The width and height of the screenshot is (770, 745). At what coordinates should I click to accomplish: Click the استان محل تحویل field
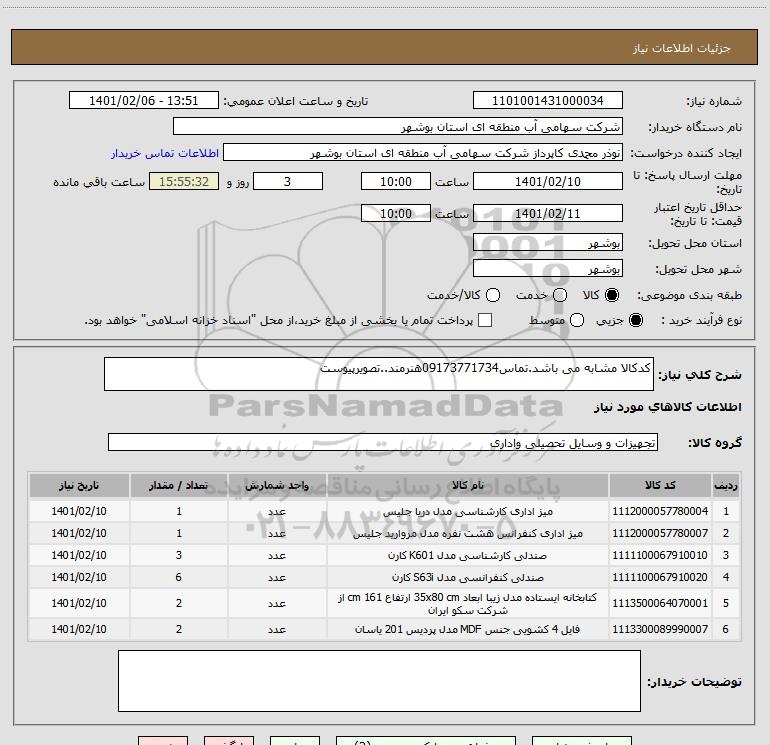click(x=548, y=243)
